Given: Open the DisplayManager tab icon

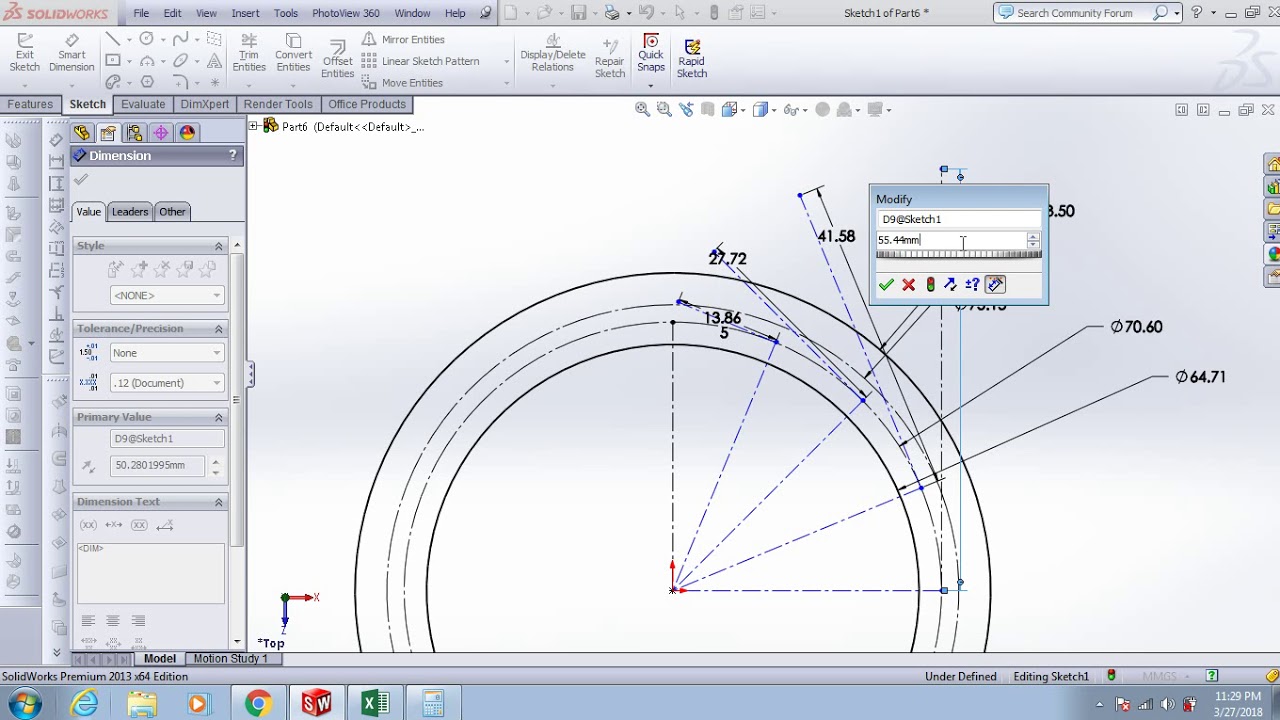Looking at the screenshot, I should 187,133.
